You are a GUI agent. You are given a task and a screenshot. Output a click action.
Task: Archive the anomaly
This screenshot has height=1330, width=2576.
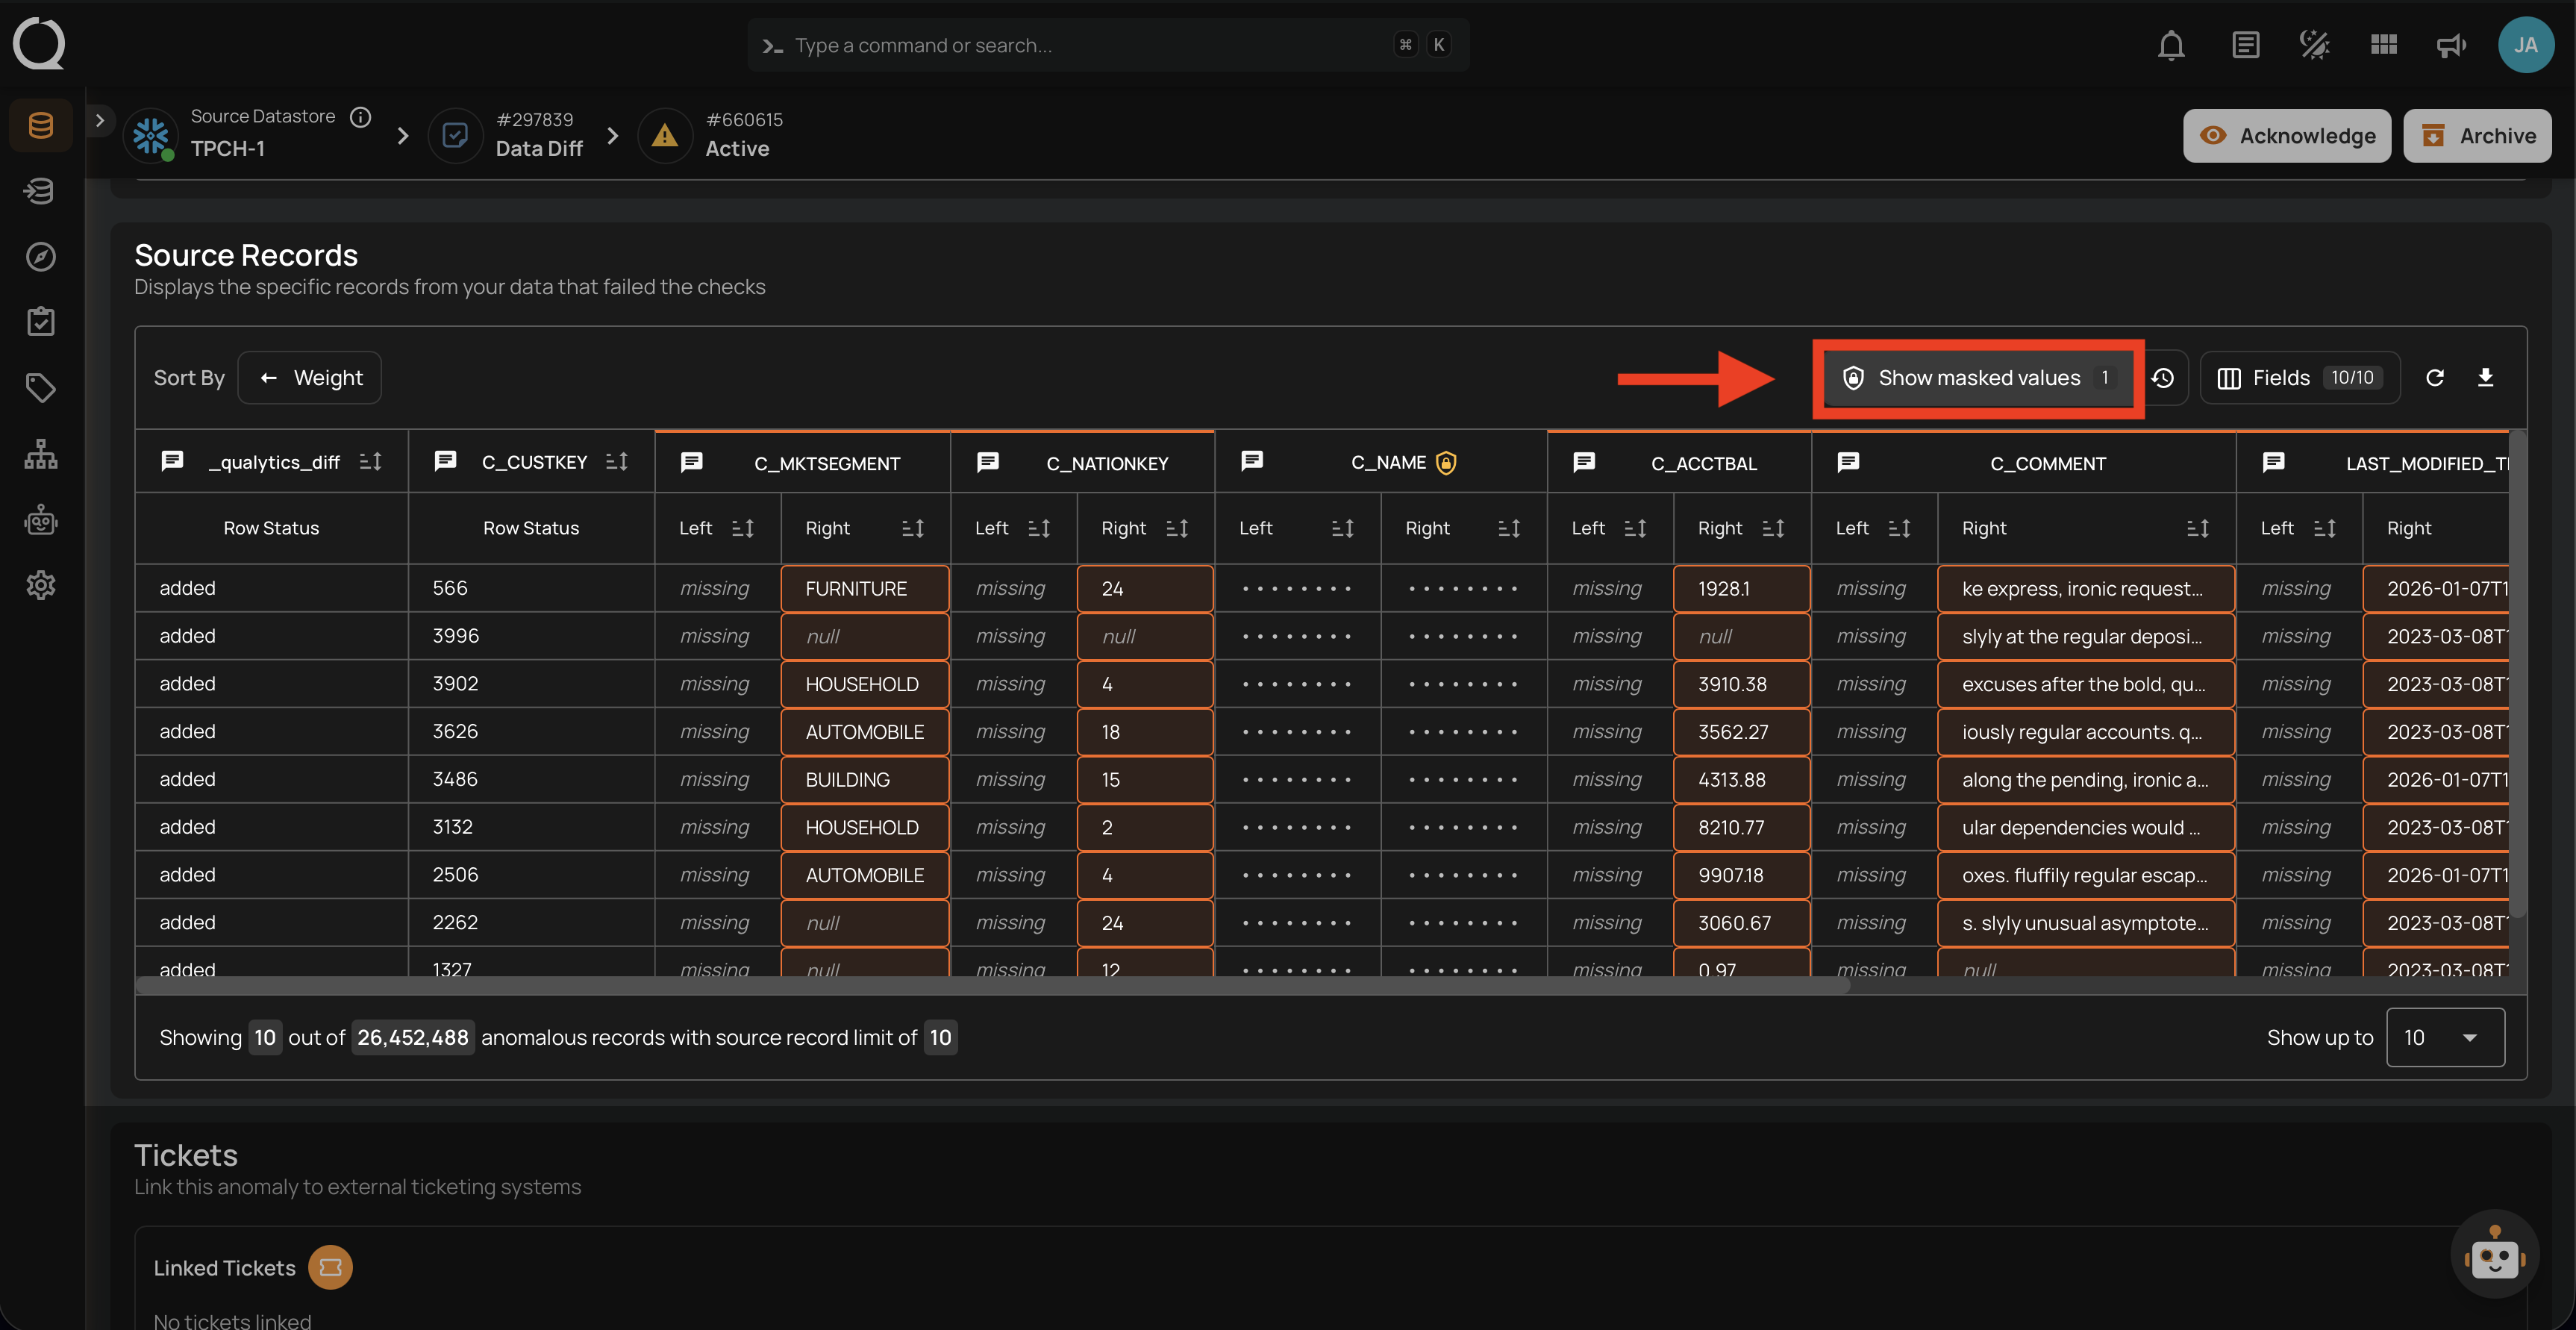click(2477, 136)
